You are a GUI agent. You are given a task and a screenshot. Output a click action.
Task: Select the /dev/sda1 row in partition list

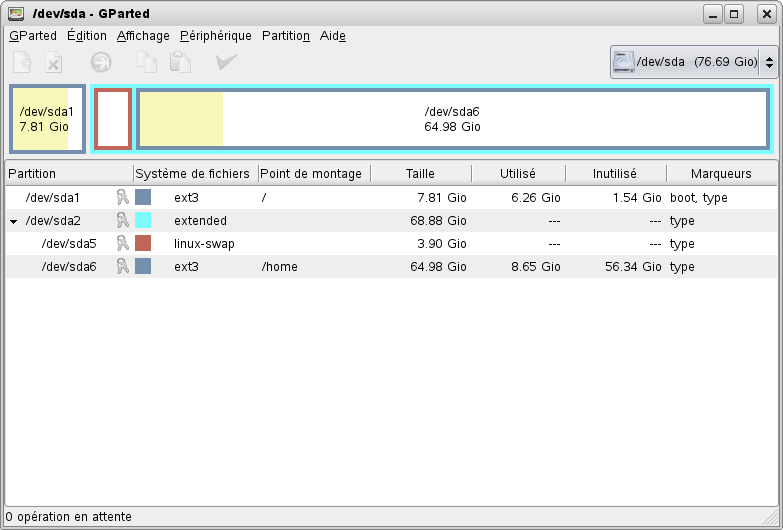point(392,197)
